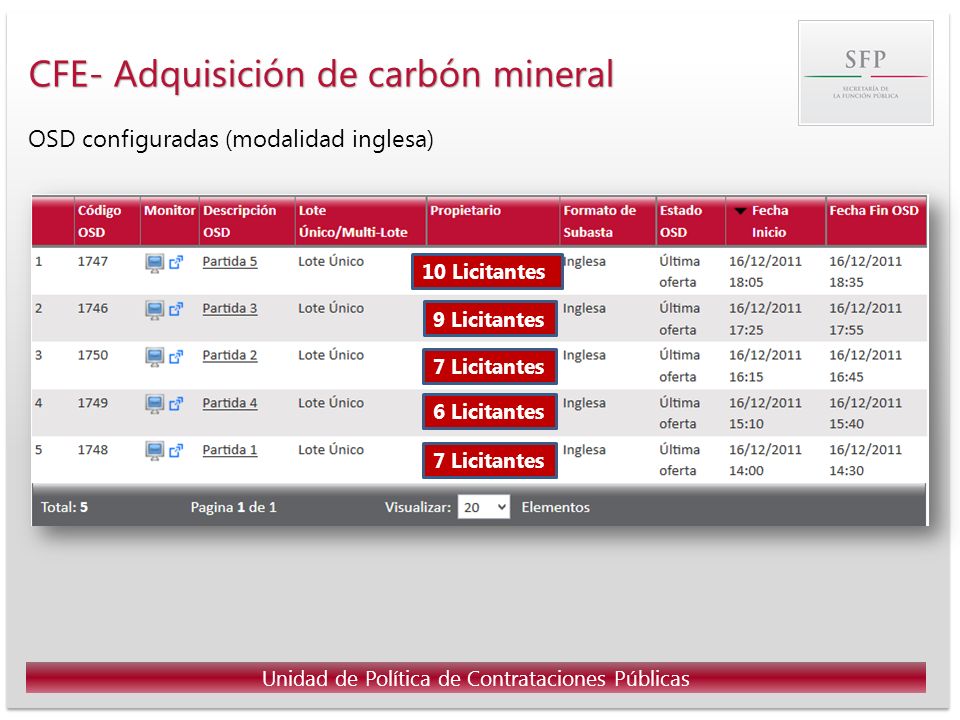Image resolution: width=960 pixels, height=720 pixels.
Task: Open the monitor icon for OSD 1746
Action: pyautogui.click(x=154, y=310)
